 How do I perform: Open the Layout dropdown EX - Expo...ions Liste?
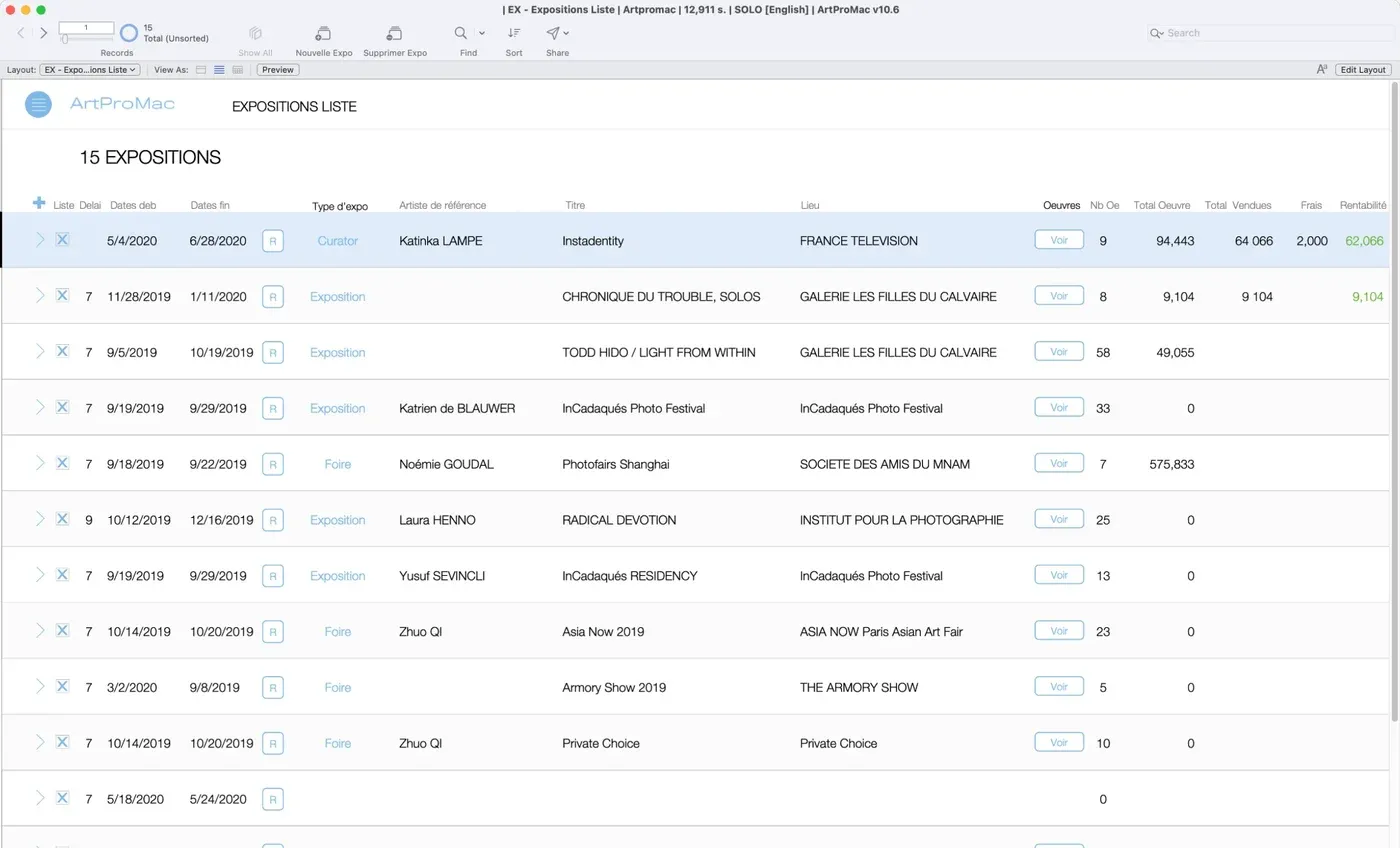pos(90,70)
